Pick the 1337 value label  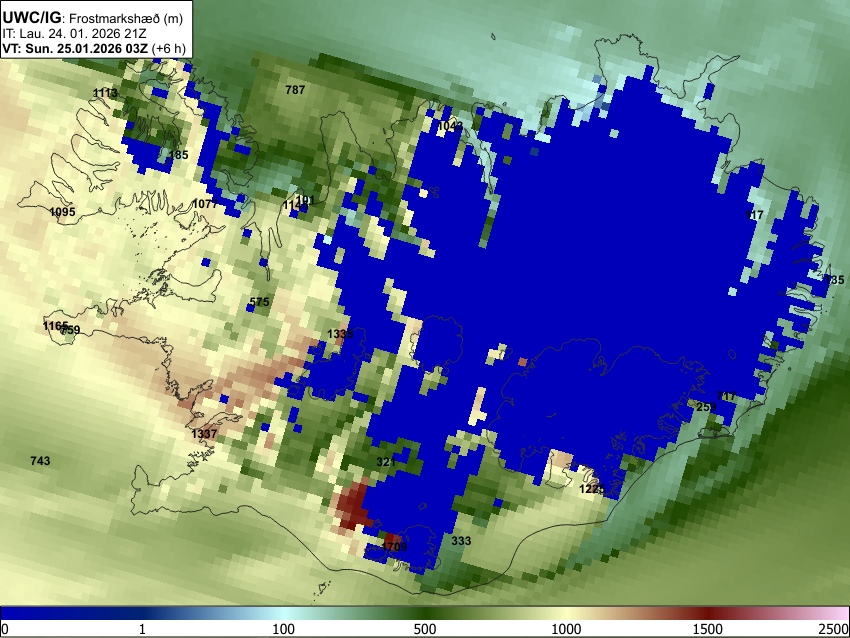[204, 434]
